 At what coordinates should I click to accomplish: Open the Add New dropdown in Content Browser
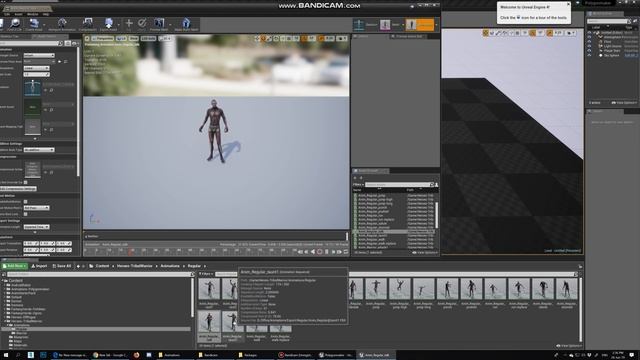[x=14, y=266]
